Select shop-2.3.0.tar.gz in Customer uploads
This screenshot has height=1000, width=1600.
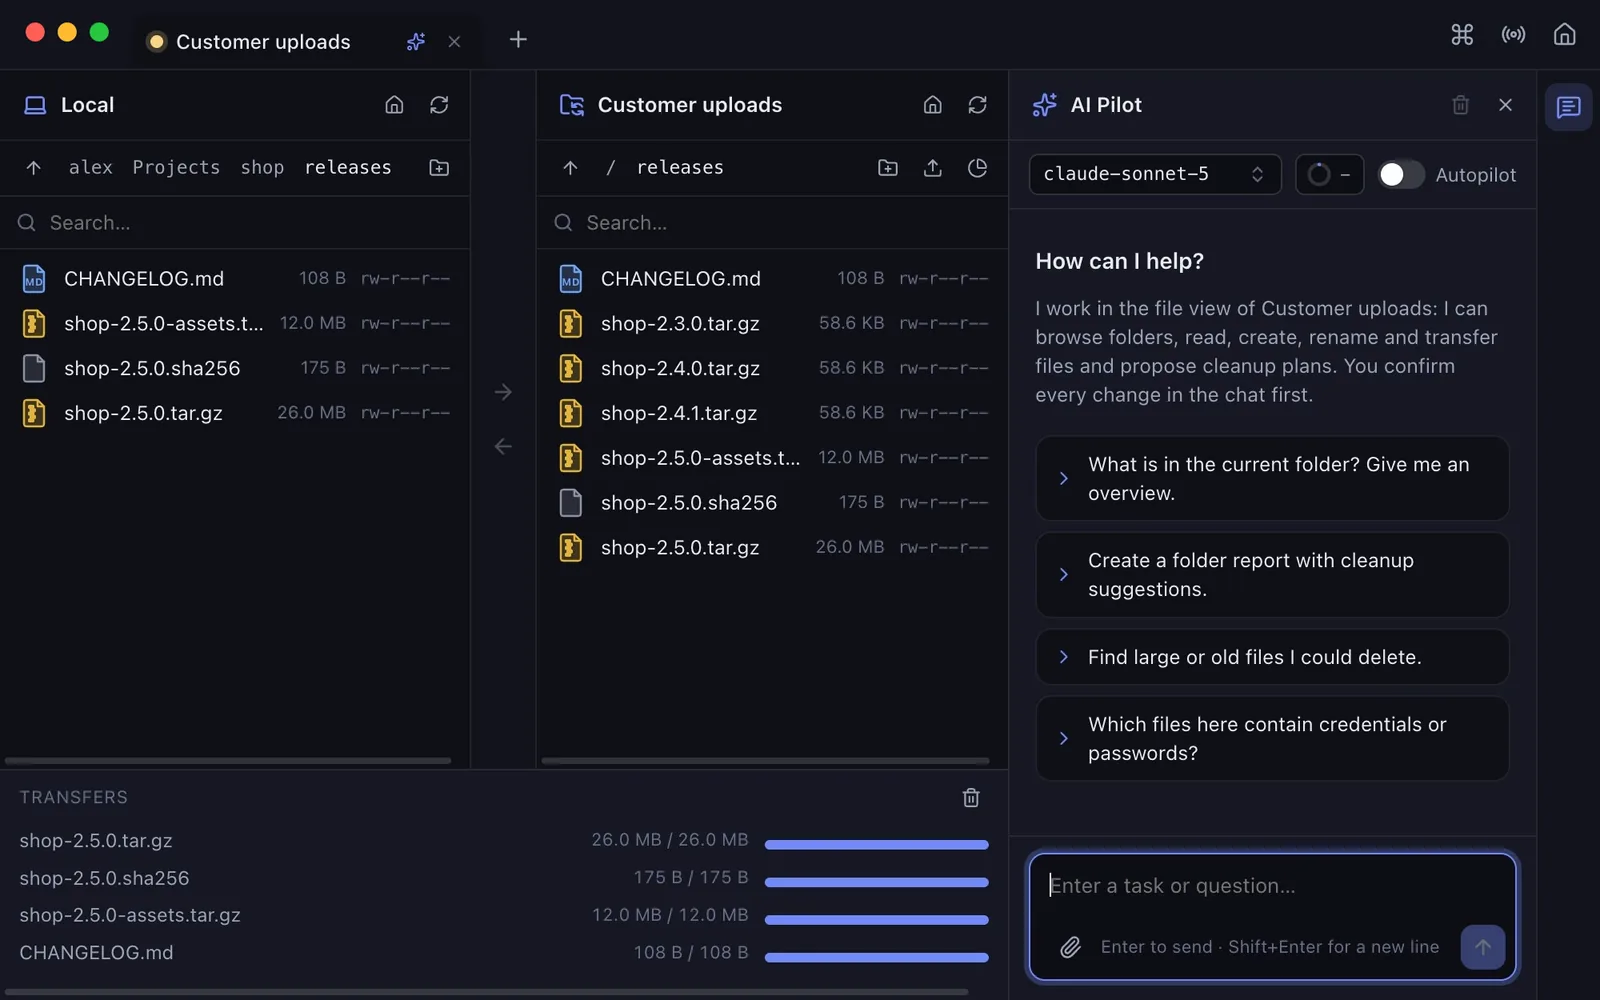tap(772, 324)
